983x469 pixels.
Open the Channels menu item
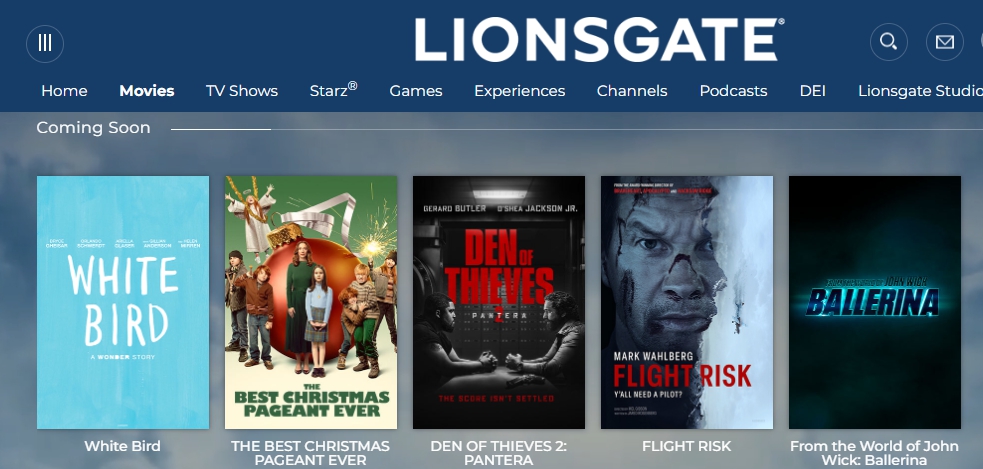[632, 91]
